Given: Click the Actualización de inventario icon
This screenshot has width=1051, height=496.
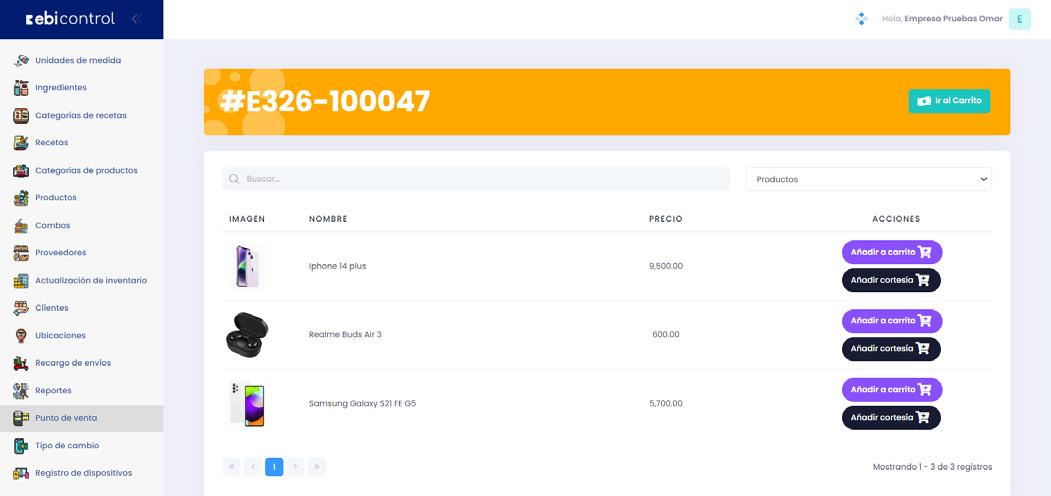Looking at the screenshot, I should 21,280.
